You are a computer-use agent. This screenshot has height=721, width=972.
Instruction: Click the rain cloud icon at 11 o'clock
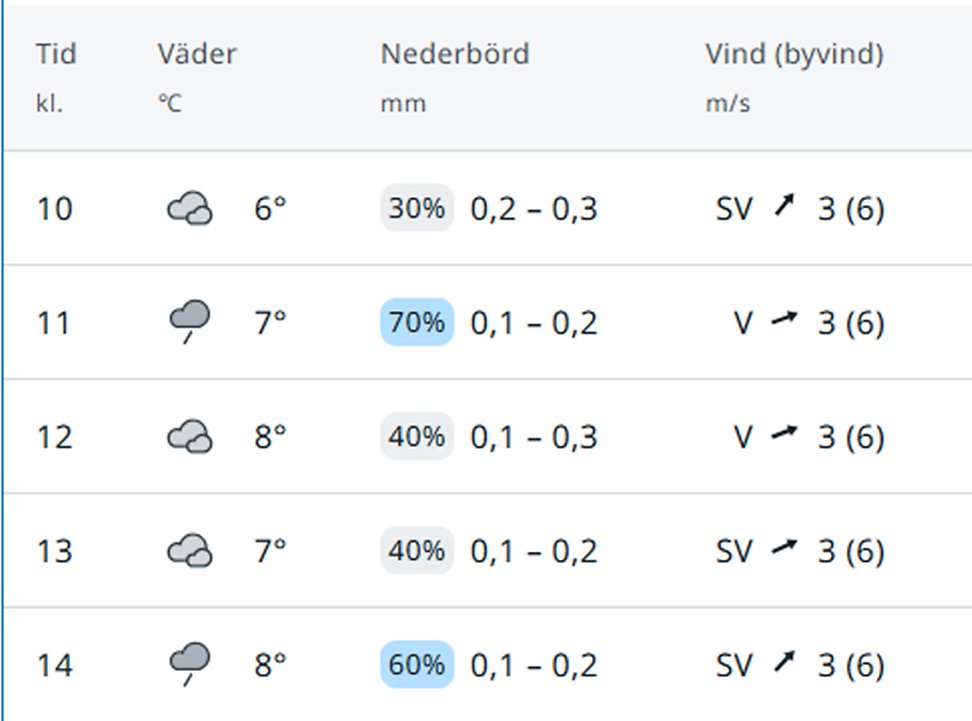189,322
